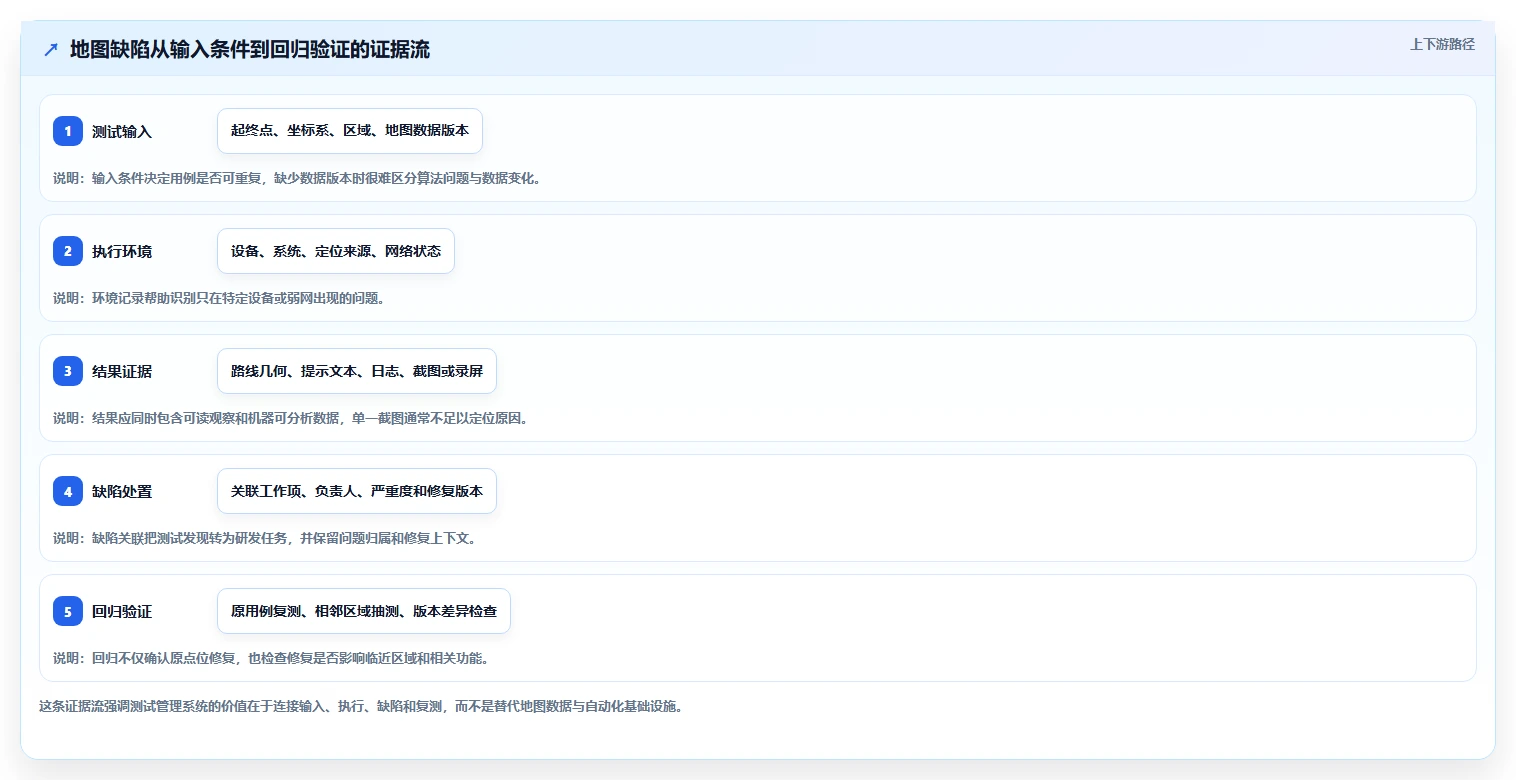Click the arrow icon beside the title
The width and height of the screenshot is (1516, 780).
pos(51,50)
